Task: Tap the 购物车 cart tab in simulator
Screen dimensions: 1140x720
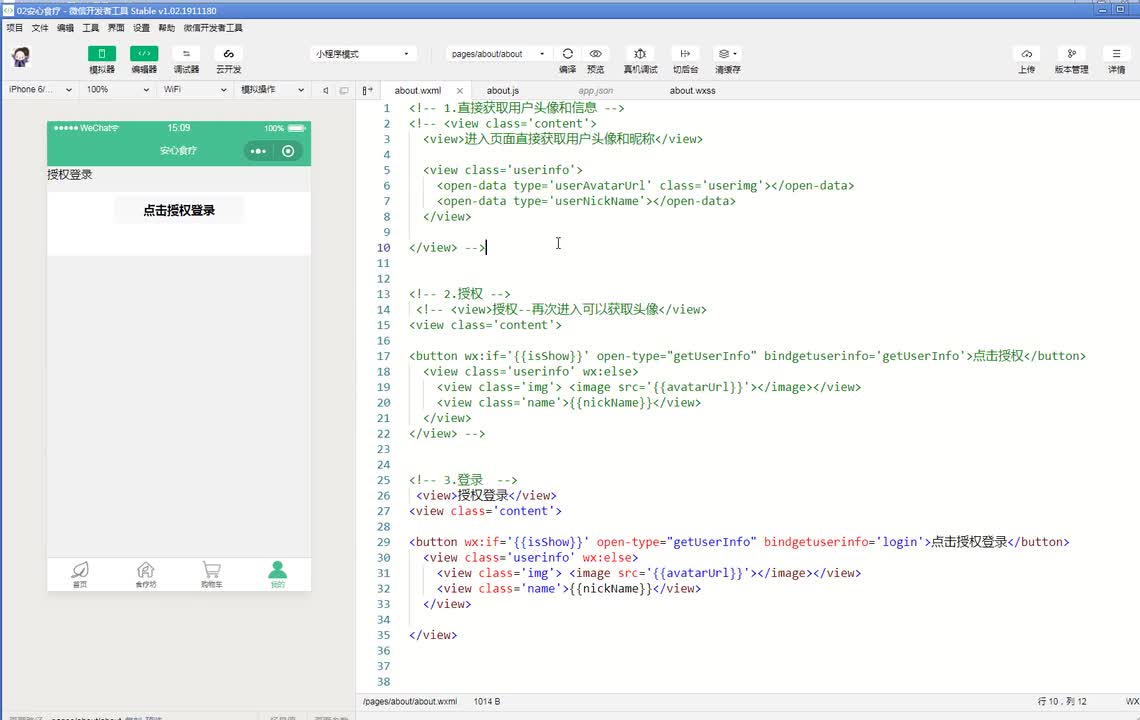Action: coord(211,574)
